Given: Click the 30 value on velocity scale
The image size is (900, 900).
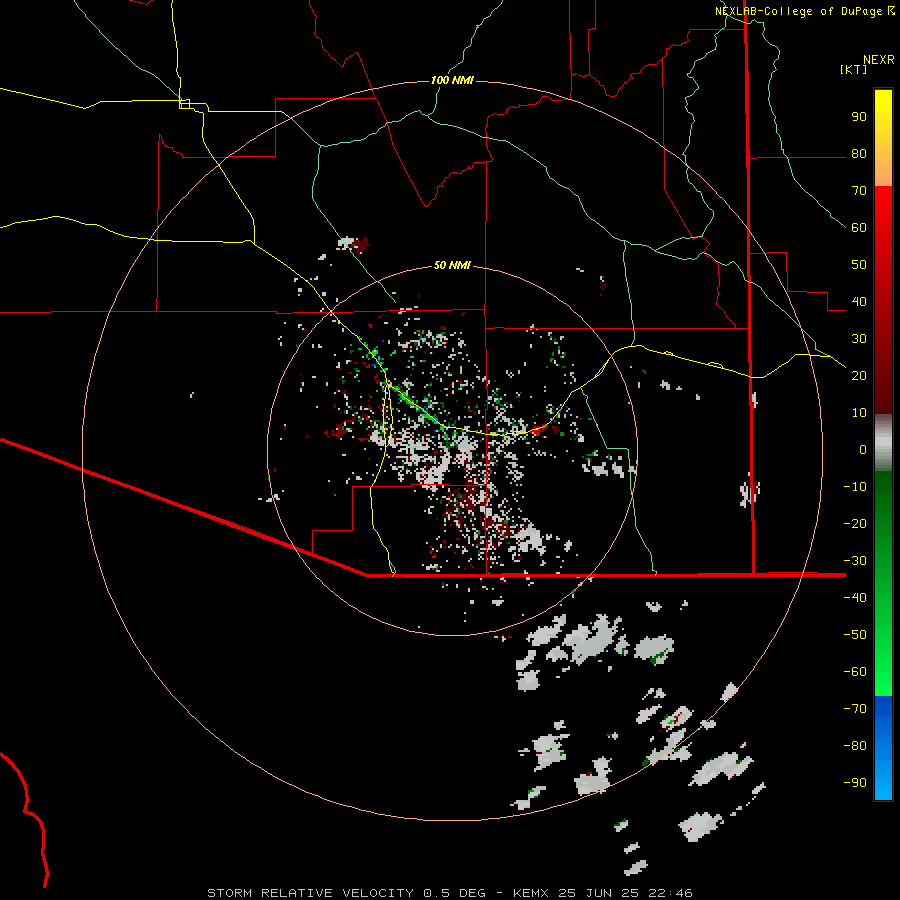Looking at the screenshot, I should click(x=859, y=339).
